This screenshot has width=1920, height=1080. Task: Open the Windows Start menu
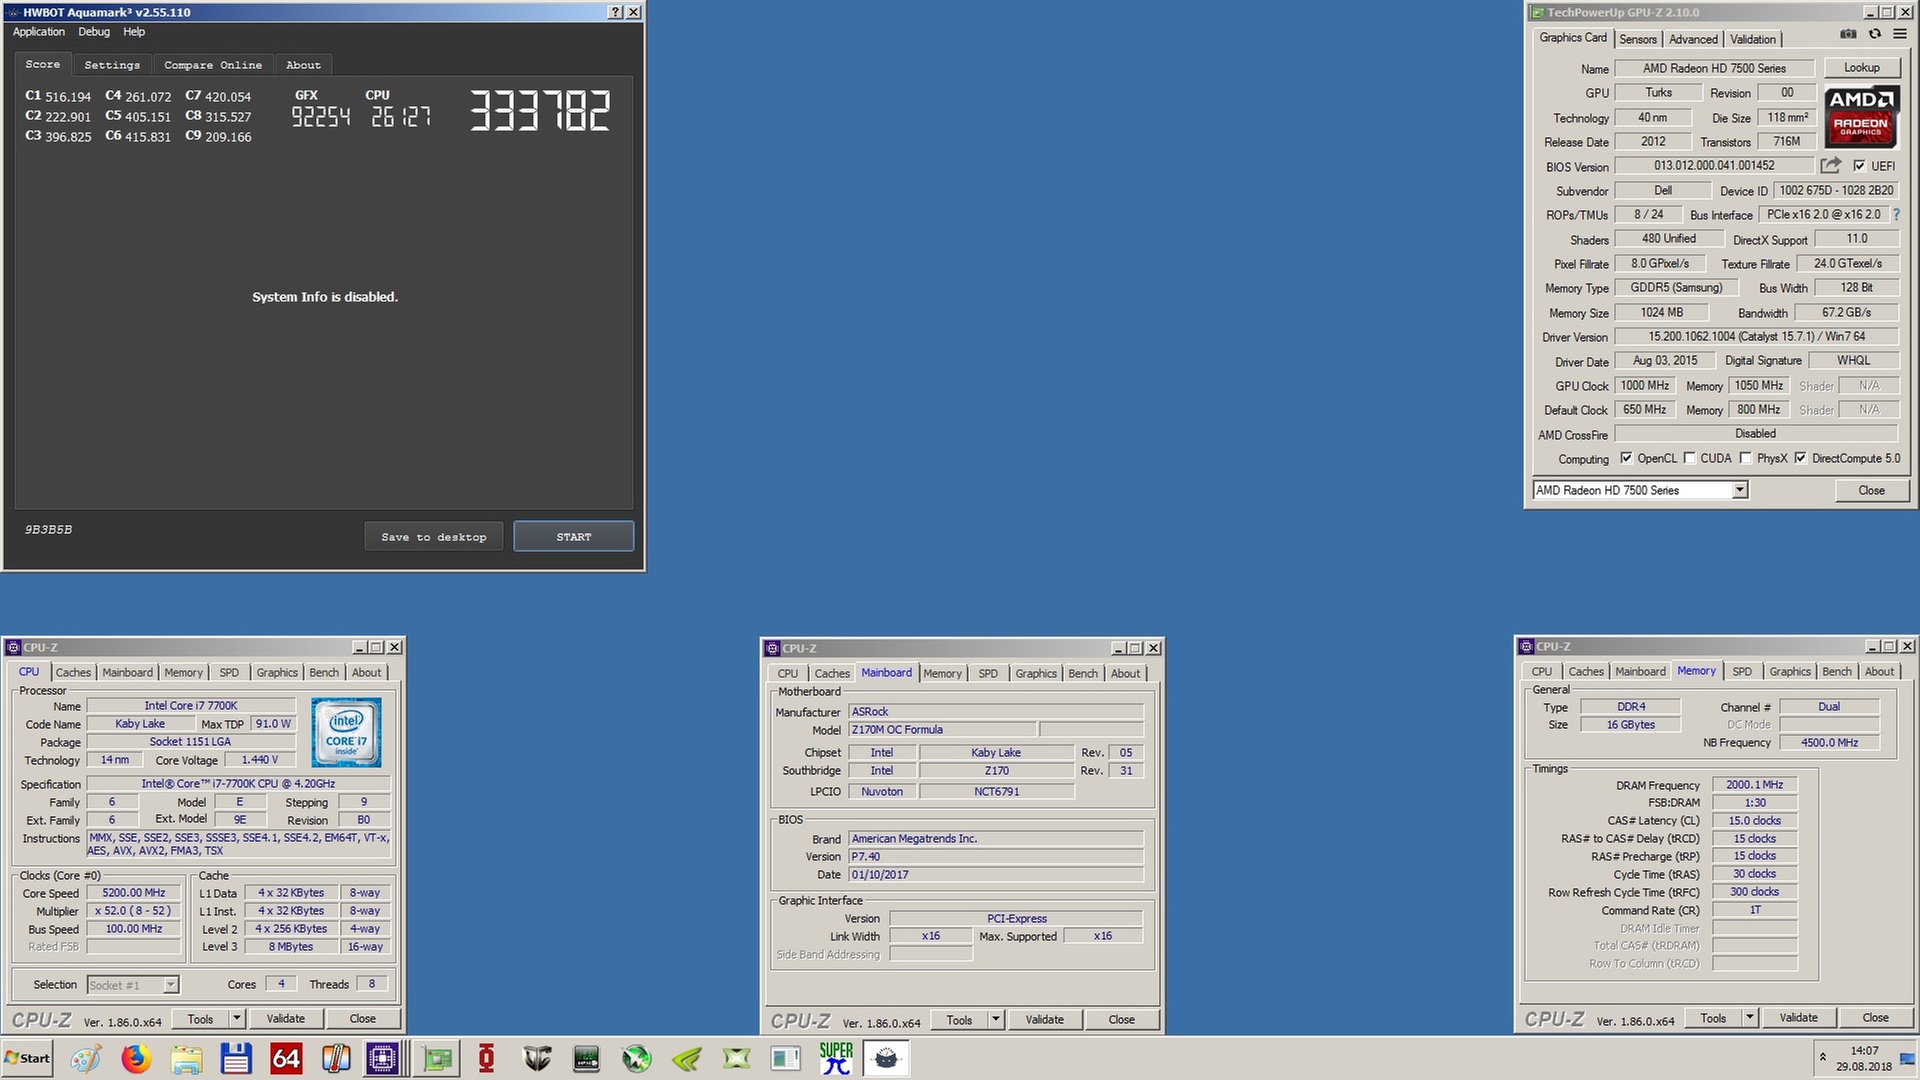[x=27, y=1058]
